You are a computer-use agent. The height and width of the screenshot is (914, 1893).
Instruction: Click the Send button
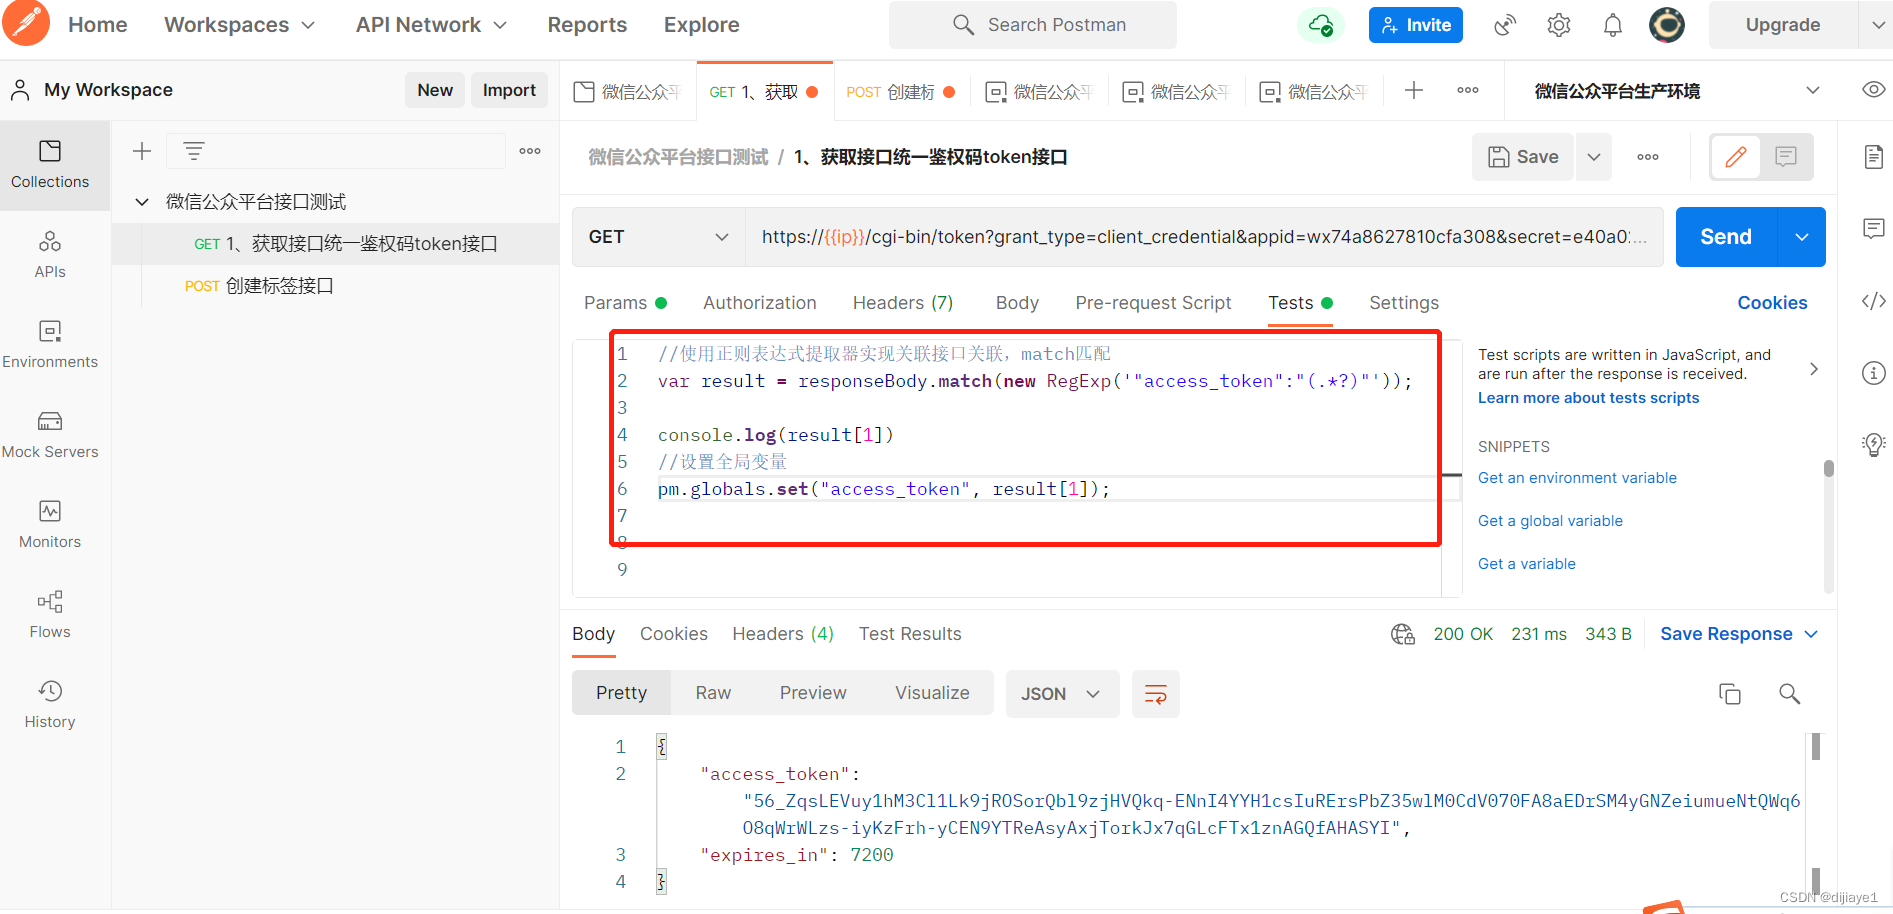click(x=1726, y=237)
